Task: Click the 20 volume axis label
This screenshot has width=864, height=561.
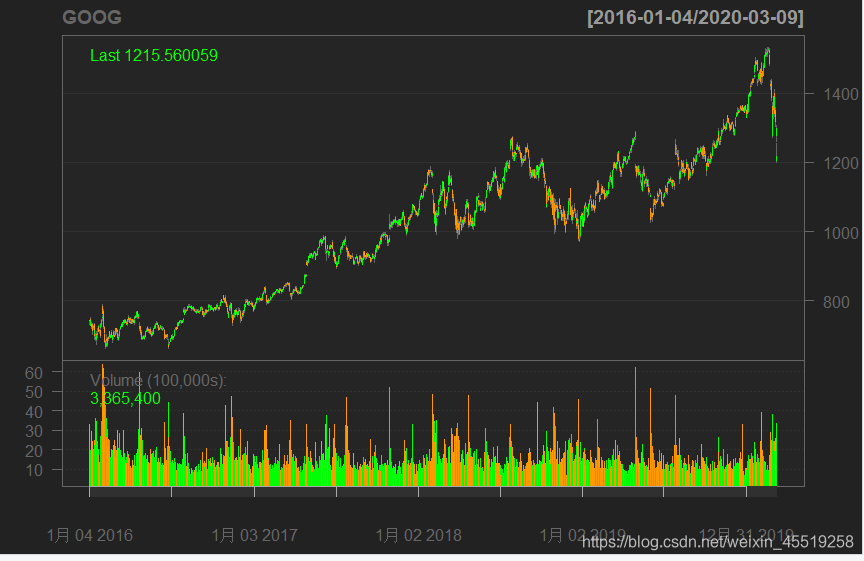Action: 34,451
